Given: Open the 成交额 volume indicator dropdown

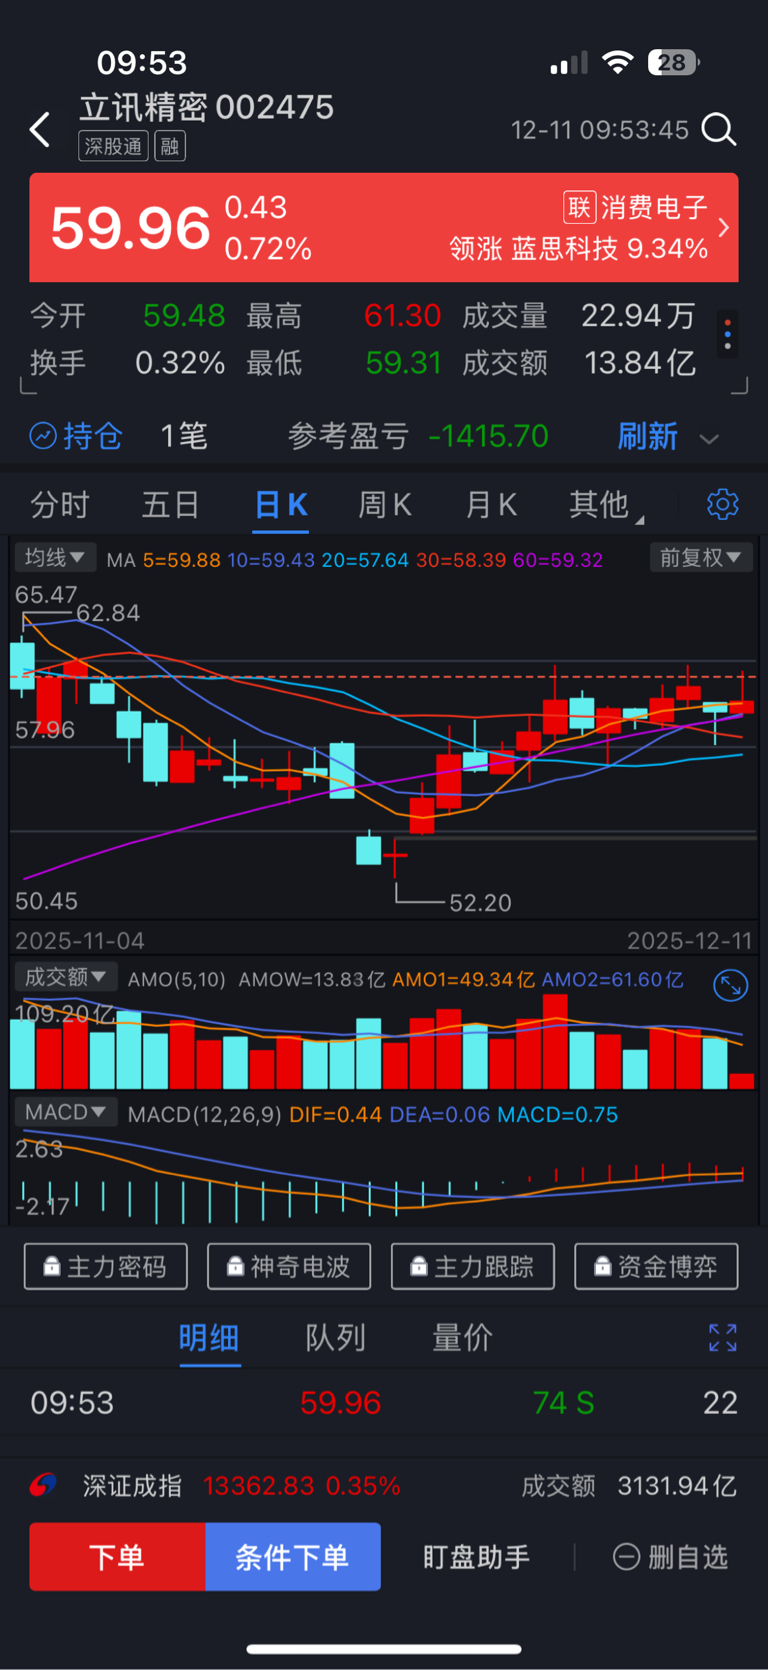Looking at the screenshot, I should 66,977.
